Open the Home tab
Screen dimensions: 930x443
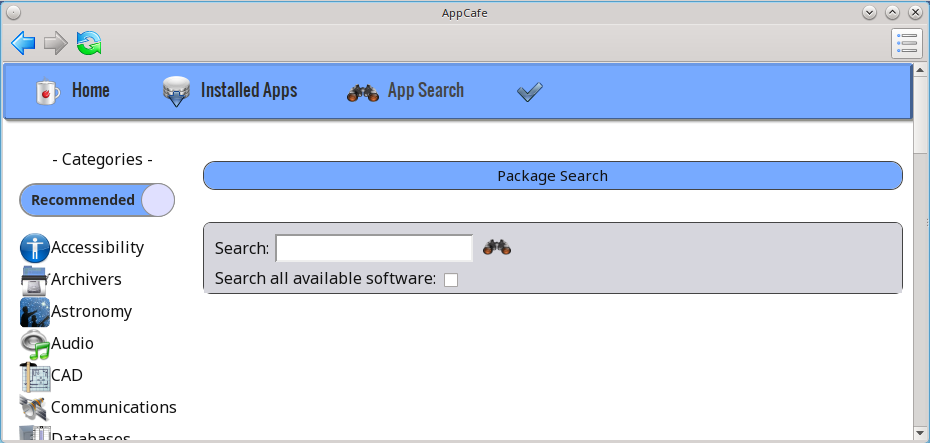91,91
